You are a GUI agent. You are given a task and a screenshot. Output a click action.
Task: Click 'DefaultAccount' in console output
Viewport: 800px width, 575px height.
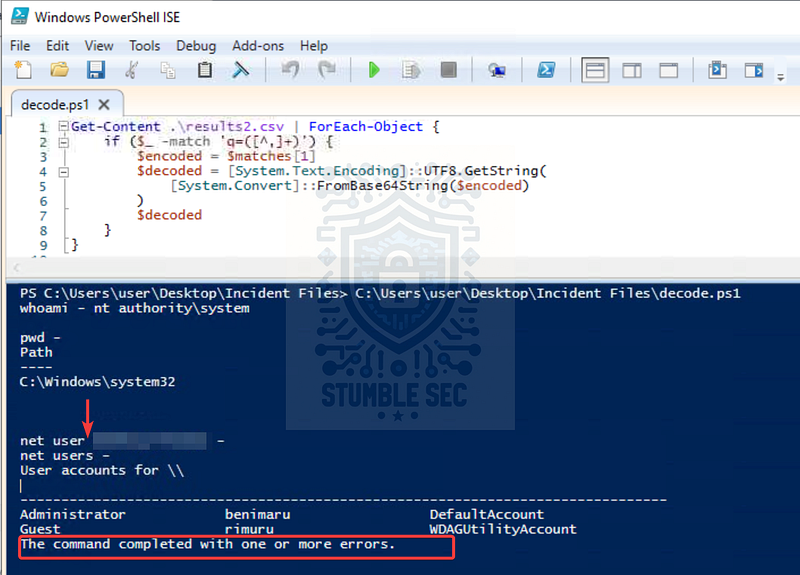[487, 514]
